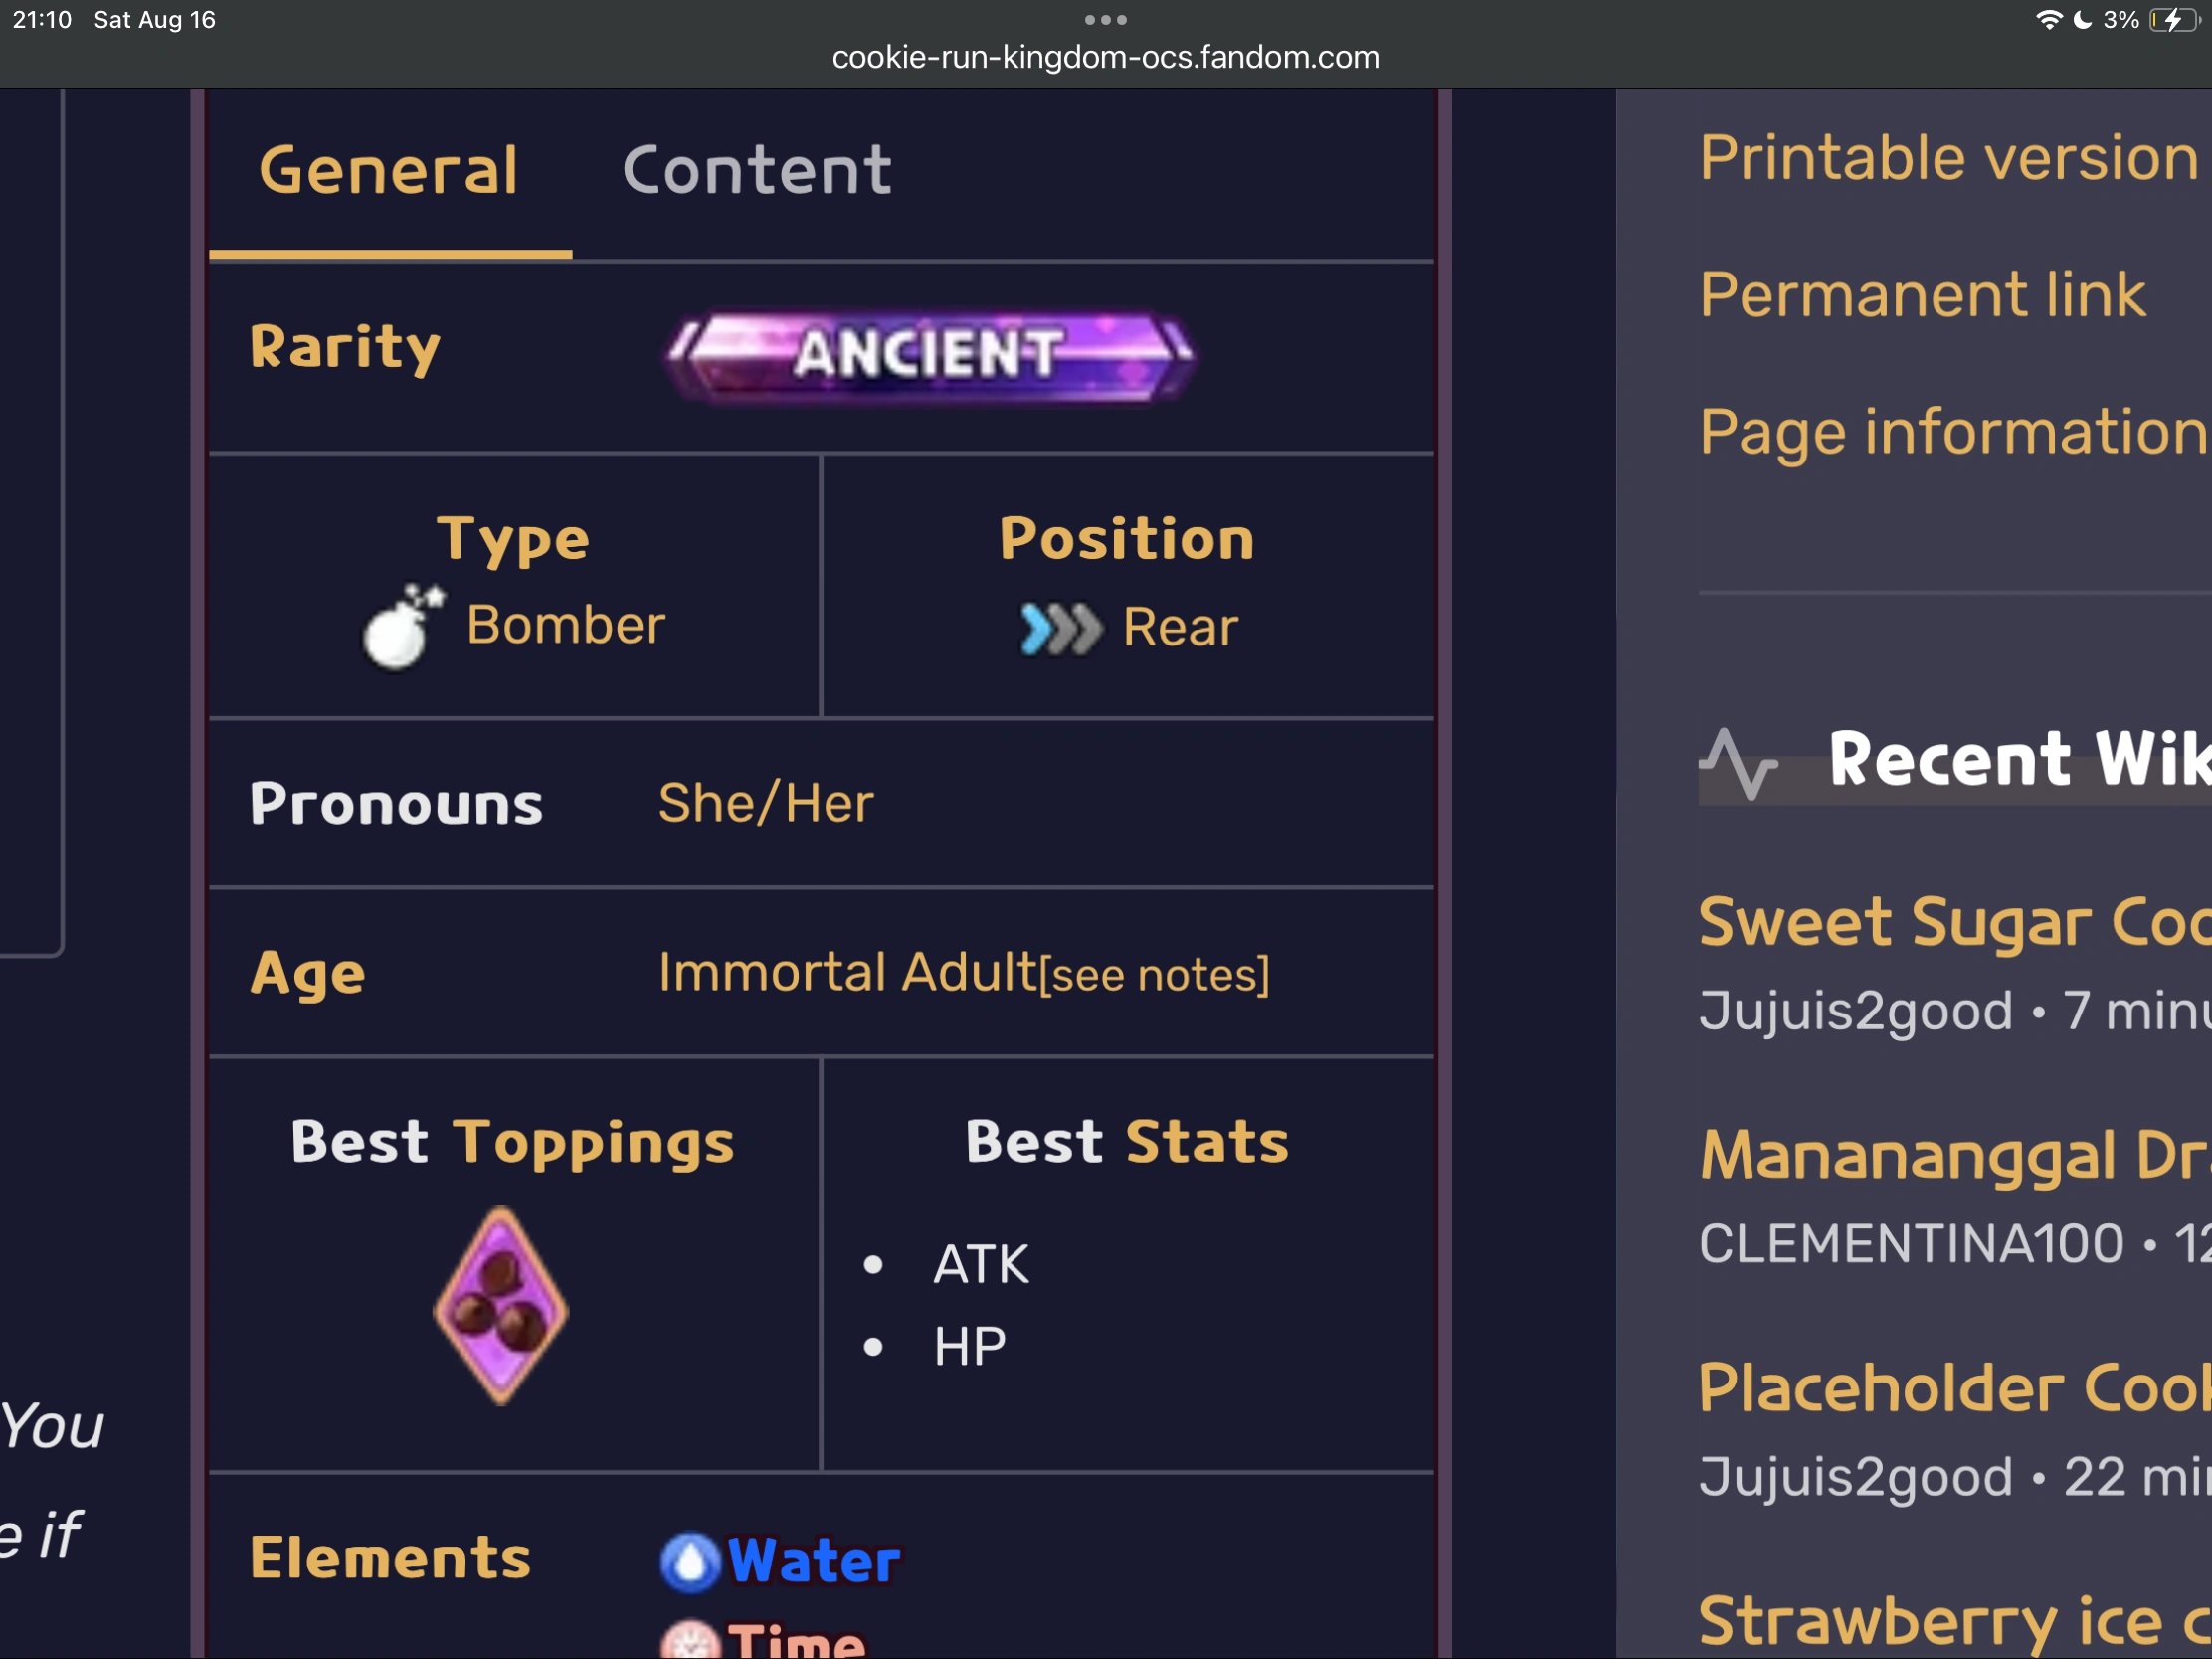Screen dimensions: 2212x1659
Task: Click the Rear position arrows icon
Action: pos(1061,629)
